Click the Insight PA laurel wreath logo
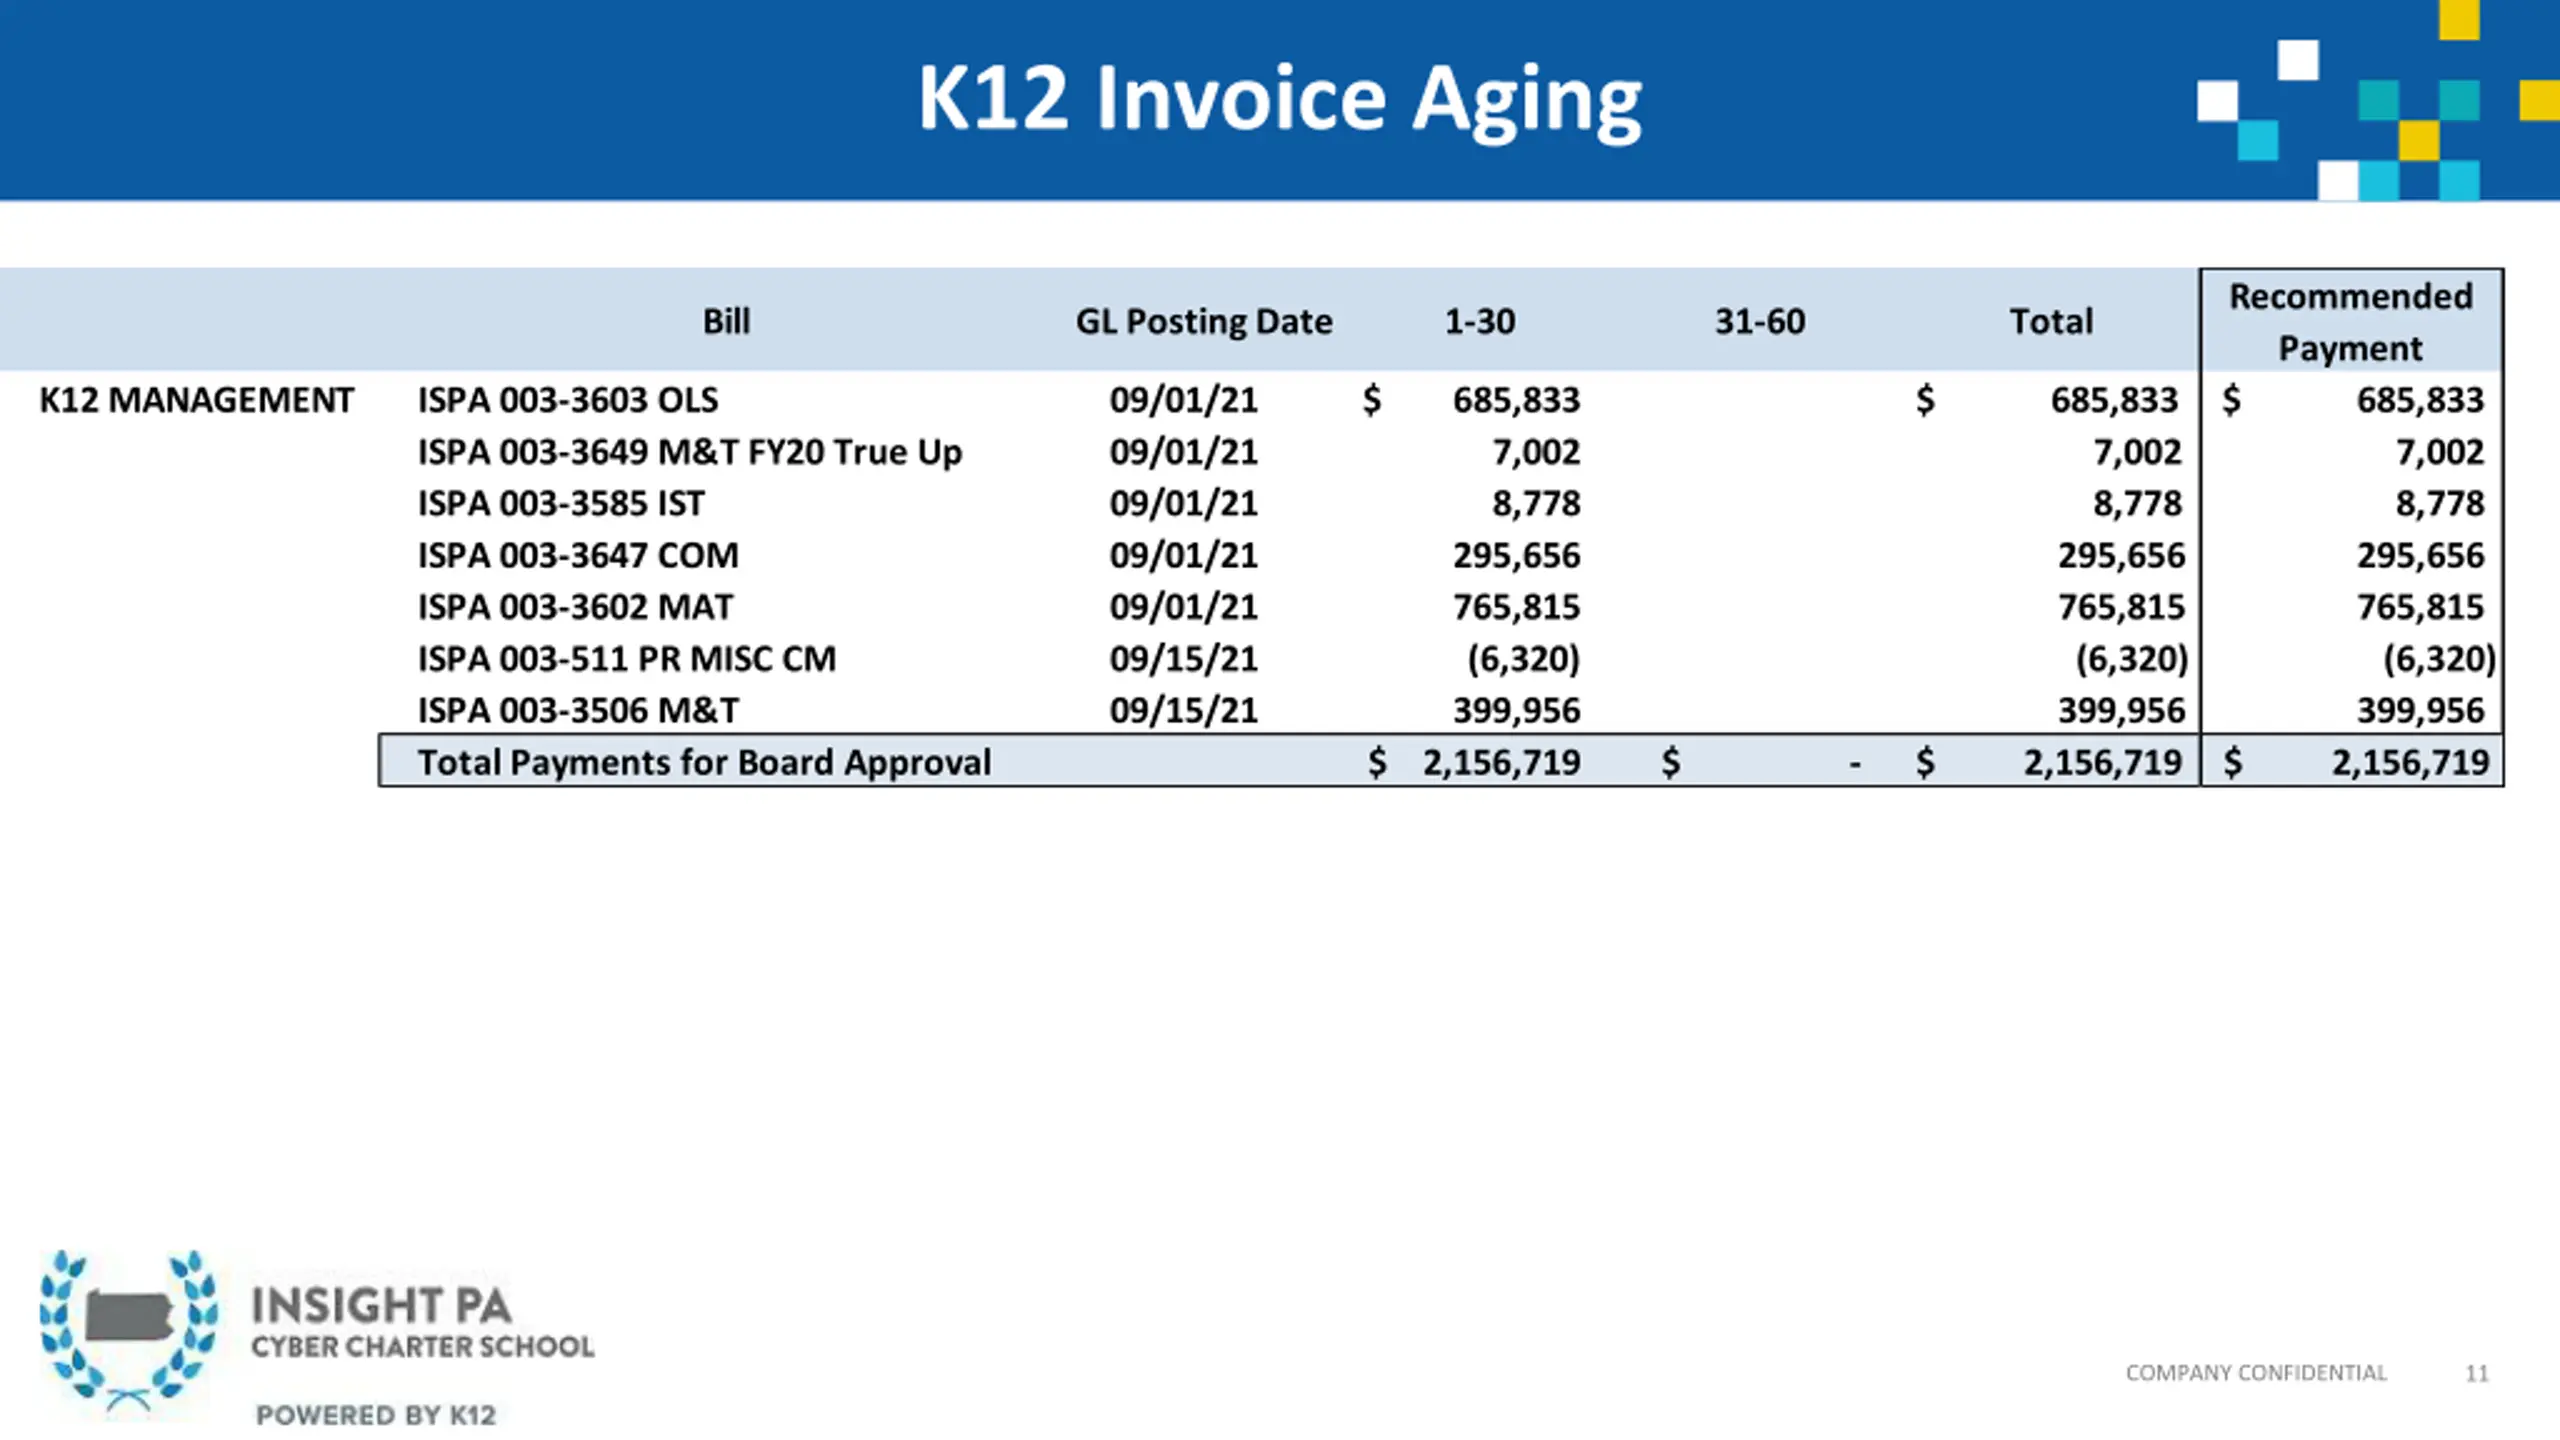The height and width of the screenshot is (1440, 2560). coord(128,1331)
